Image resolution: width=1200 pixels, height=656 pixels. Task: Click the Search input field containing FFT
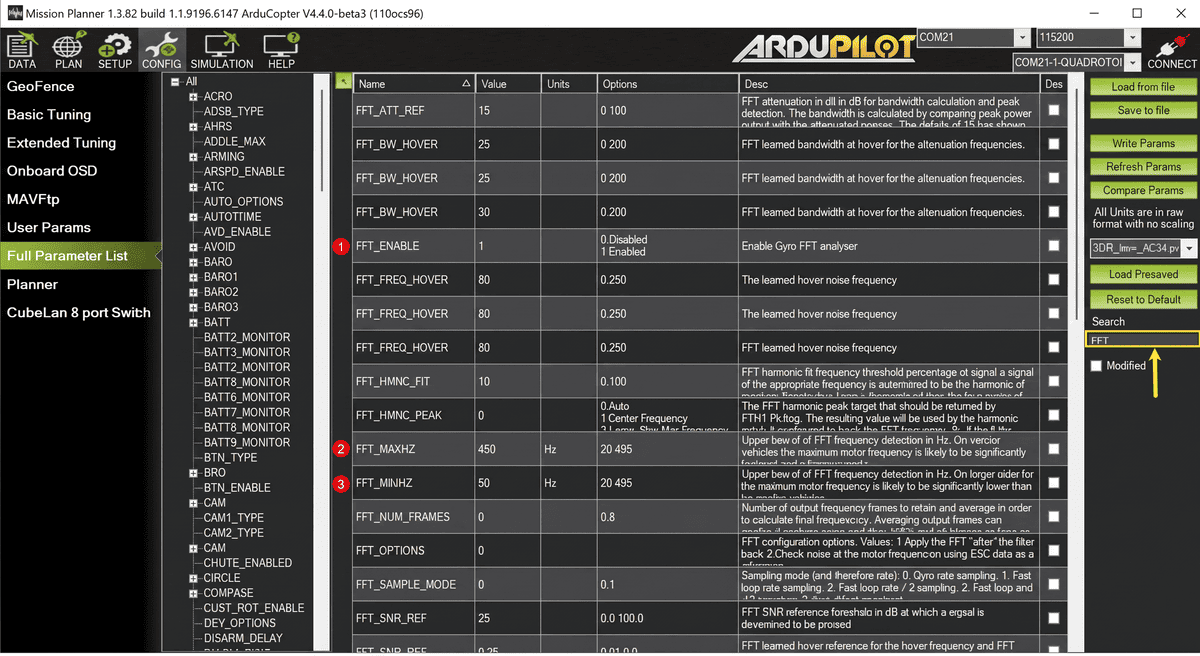click(1140, 340)
